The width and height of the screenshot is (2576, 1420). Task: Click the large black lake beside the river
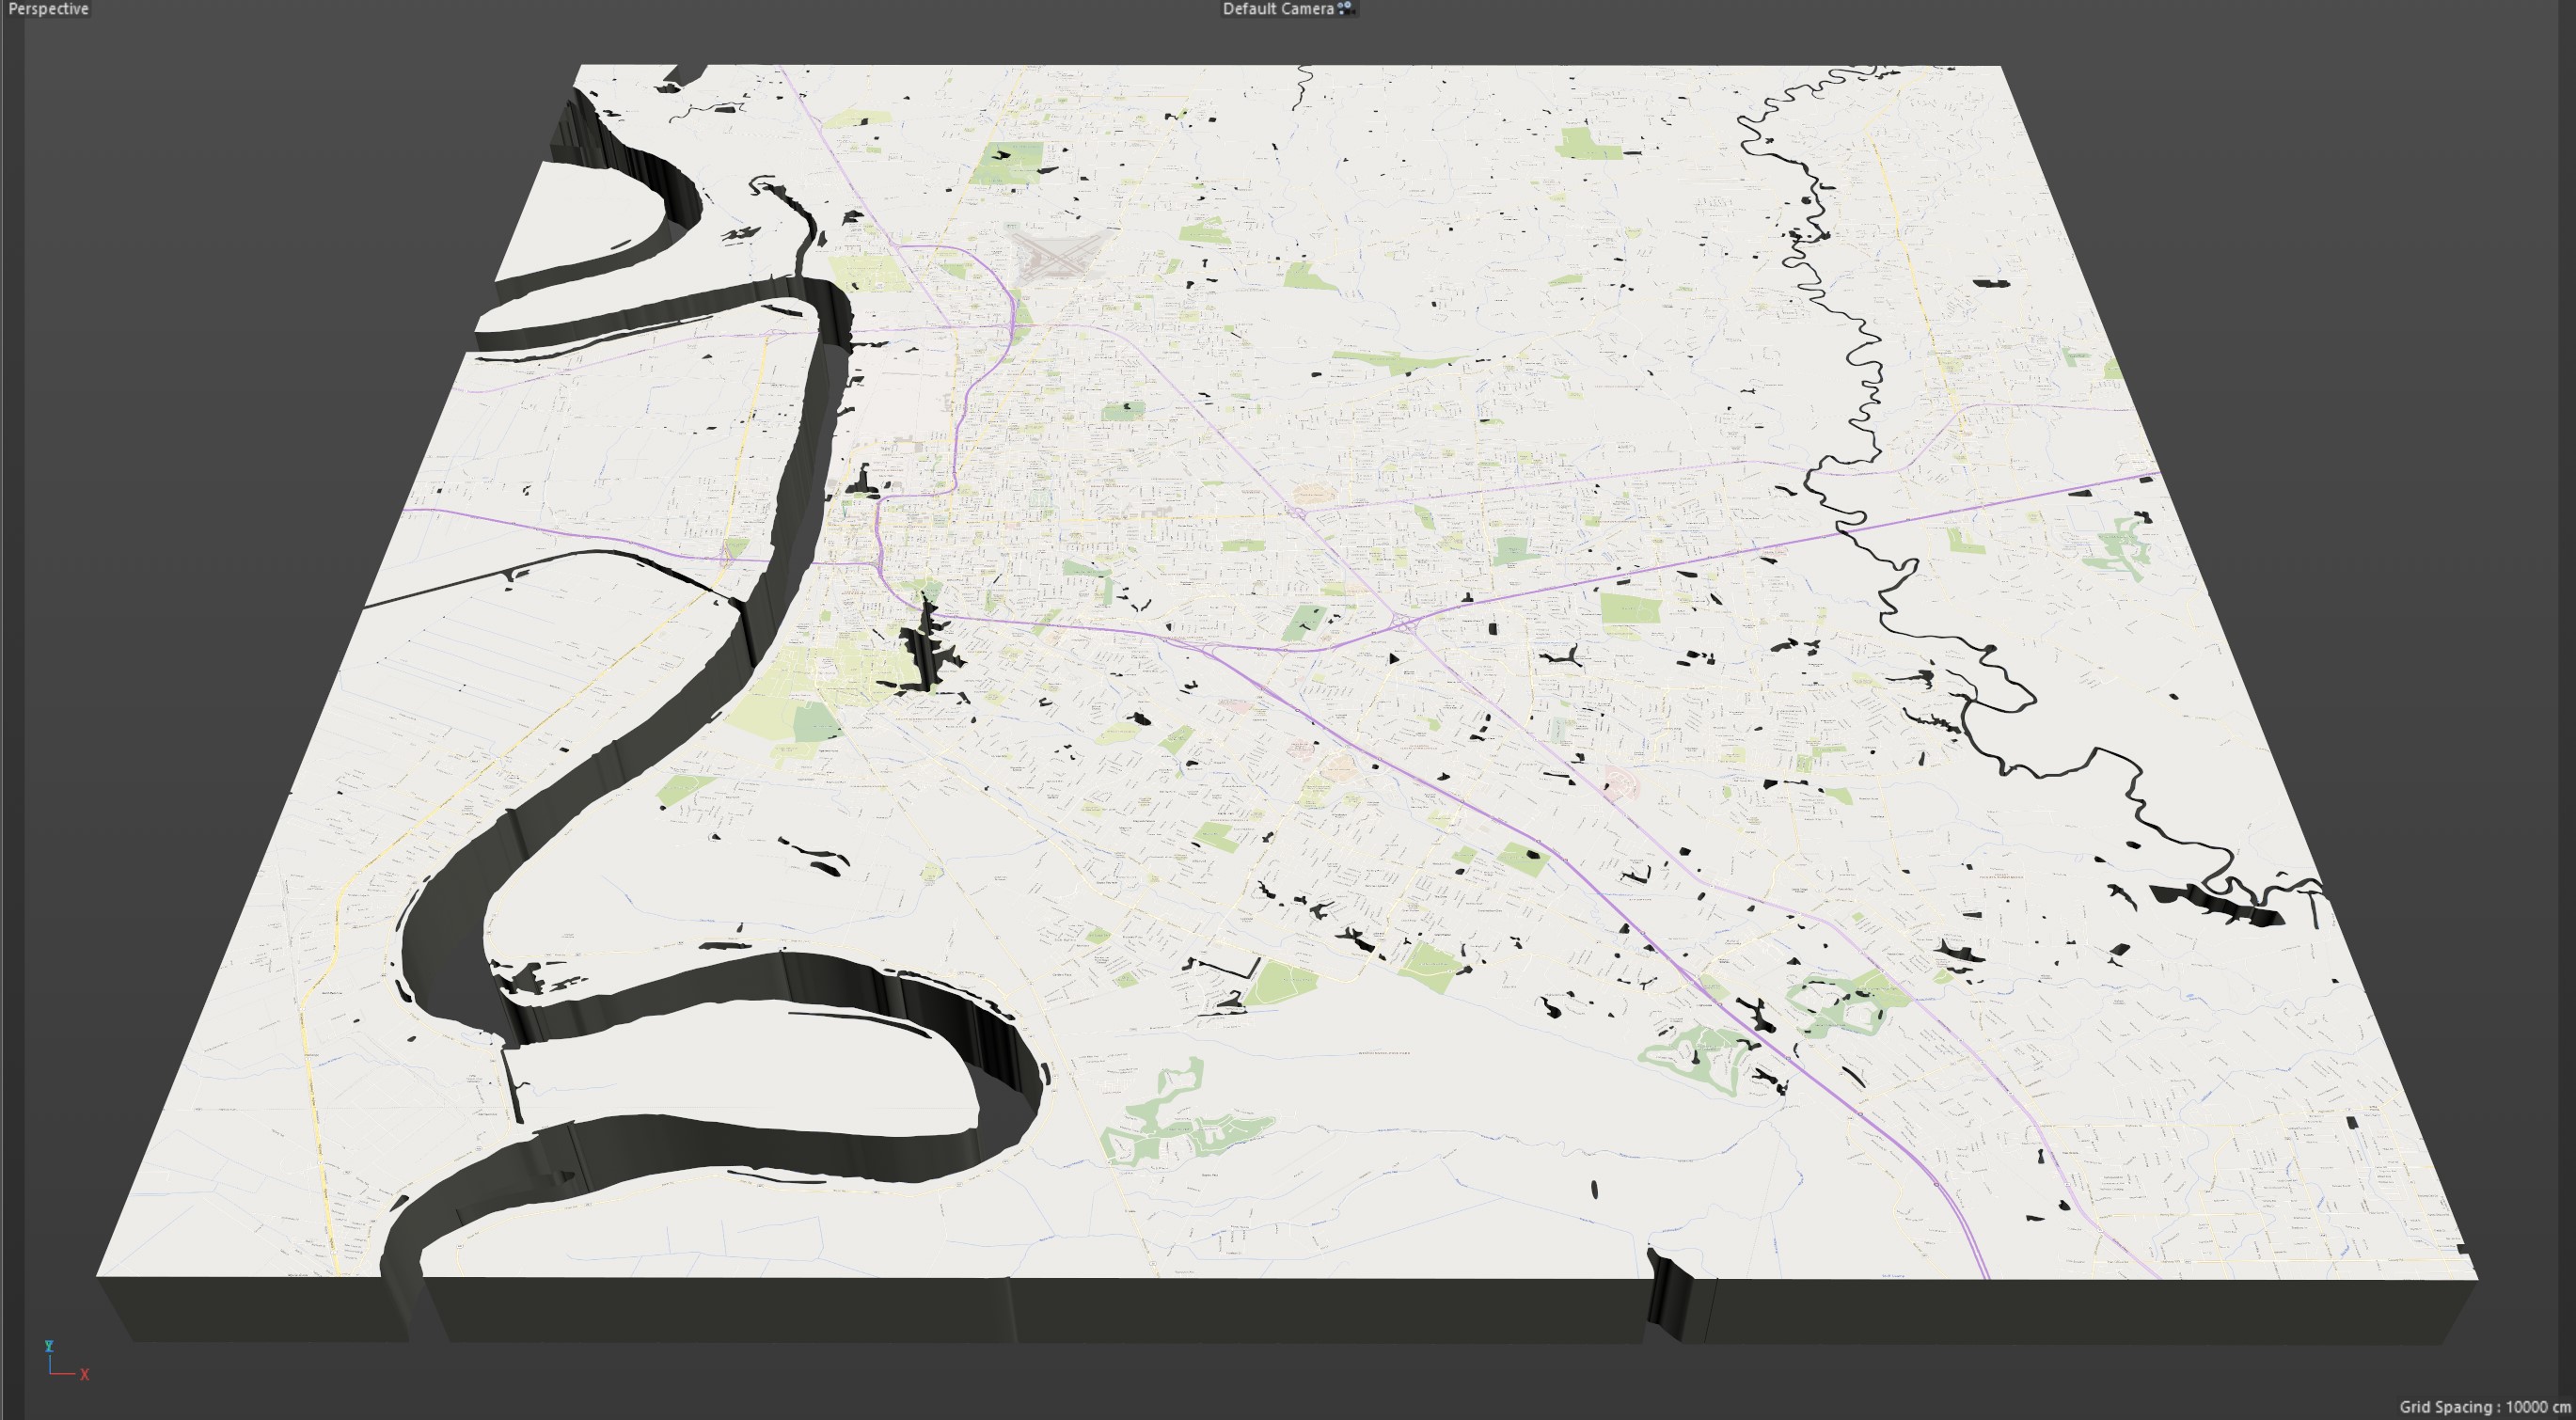tap(926, 650)
